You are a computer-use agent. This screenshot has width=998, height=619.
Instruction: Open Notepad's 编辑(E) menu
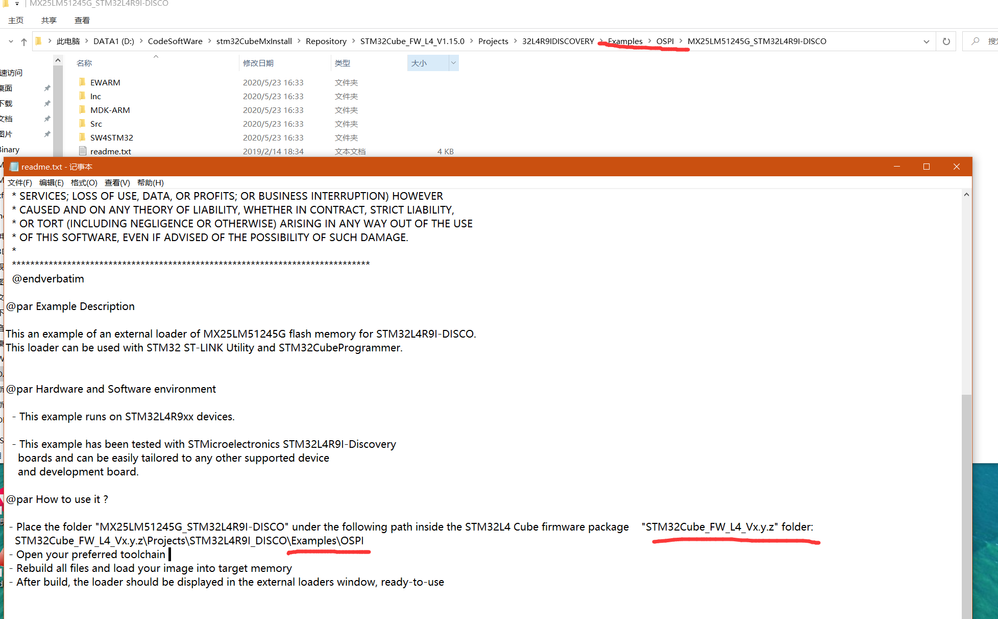(52, 183)
